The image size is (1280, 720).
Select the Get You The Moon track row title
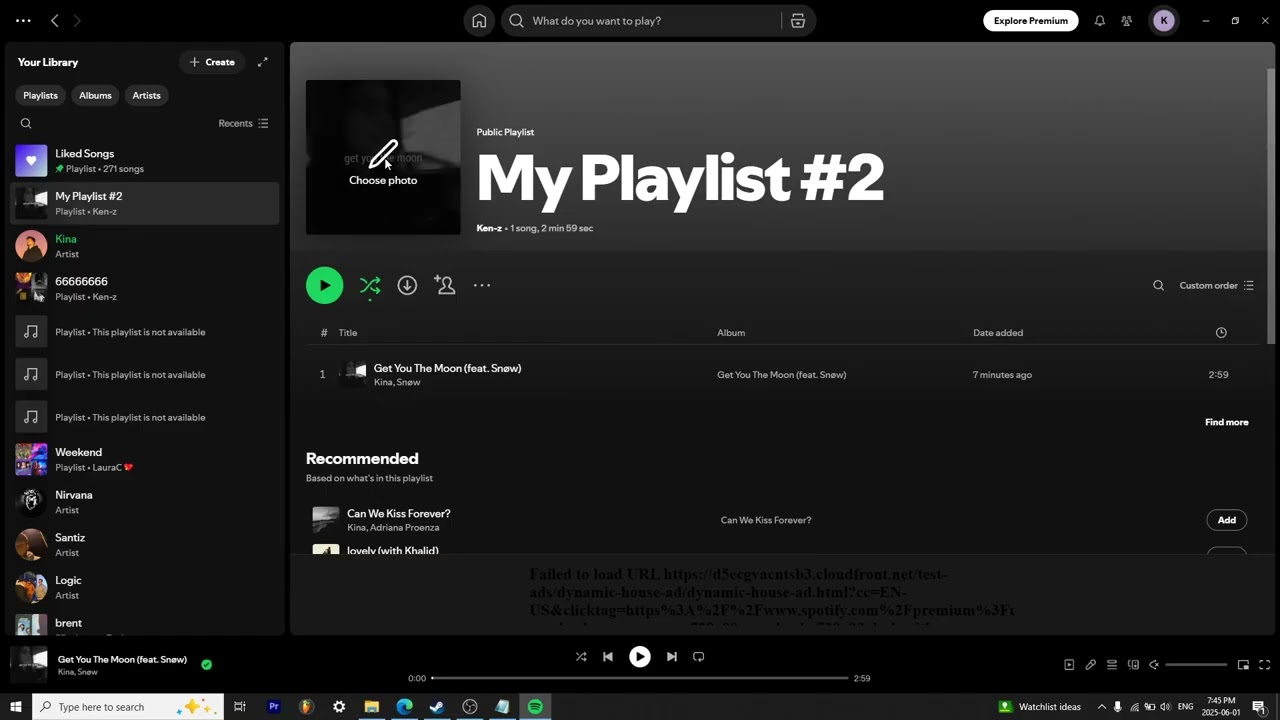point(447,369)
